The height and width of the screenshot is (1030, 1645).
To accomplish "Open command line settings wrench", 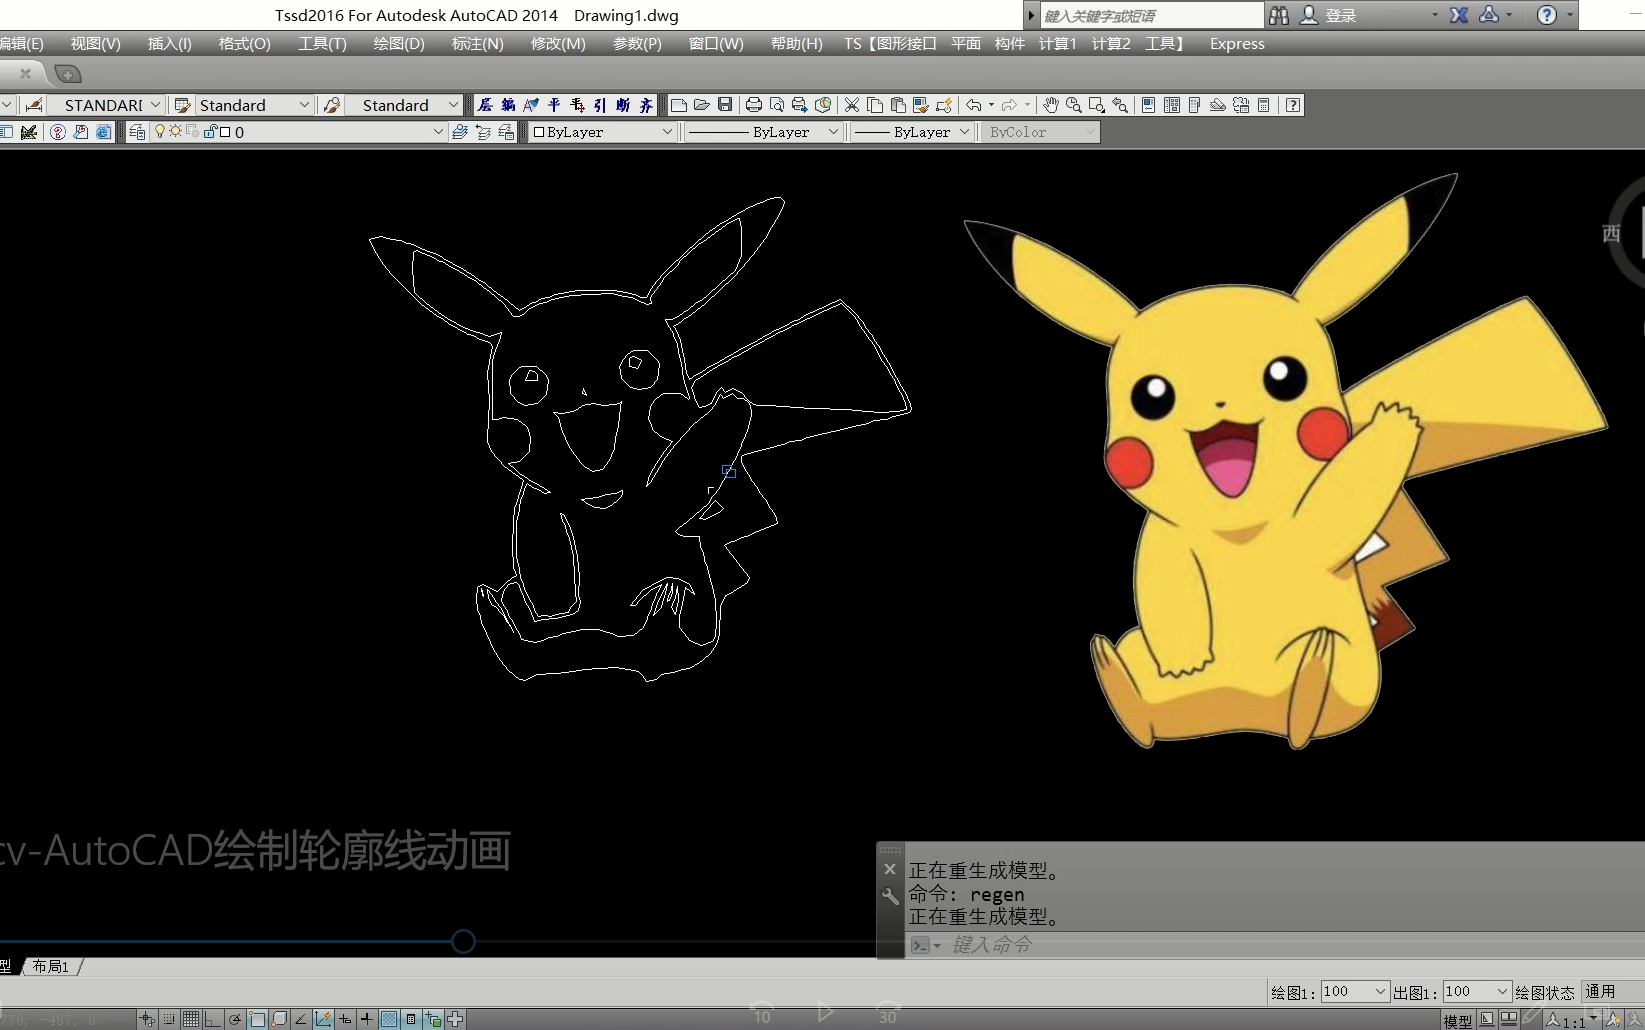I will [890, 896].
